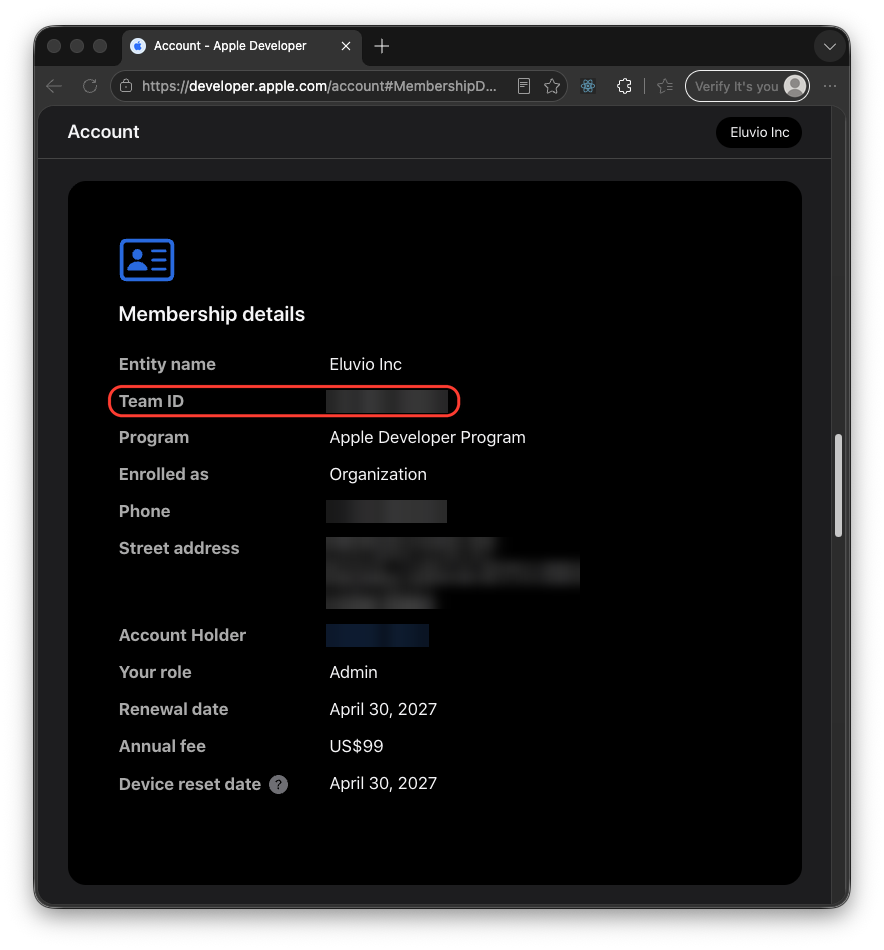The width and height of the screenshot is (884, 950).
Task: Click the membership card icon
Action: tap(147, 260)
